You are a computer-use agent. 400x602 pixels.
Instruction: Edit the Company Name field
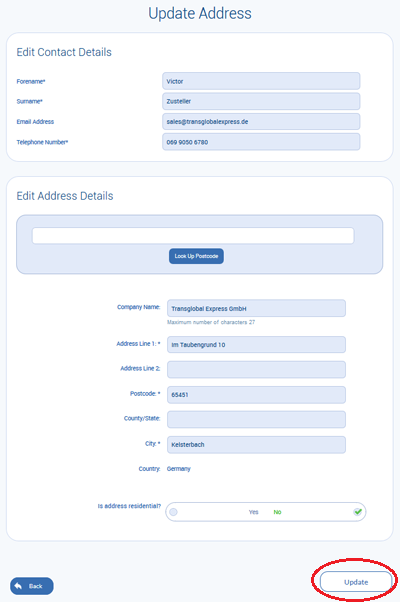point(256,308)
